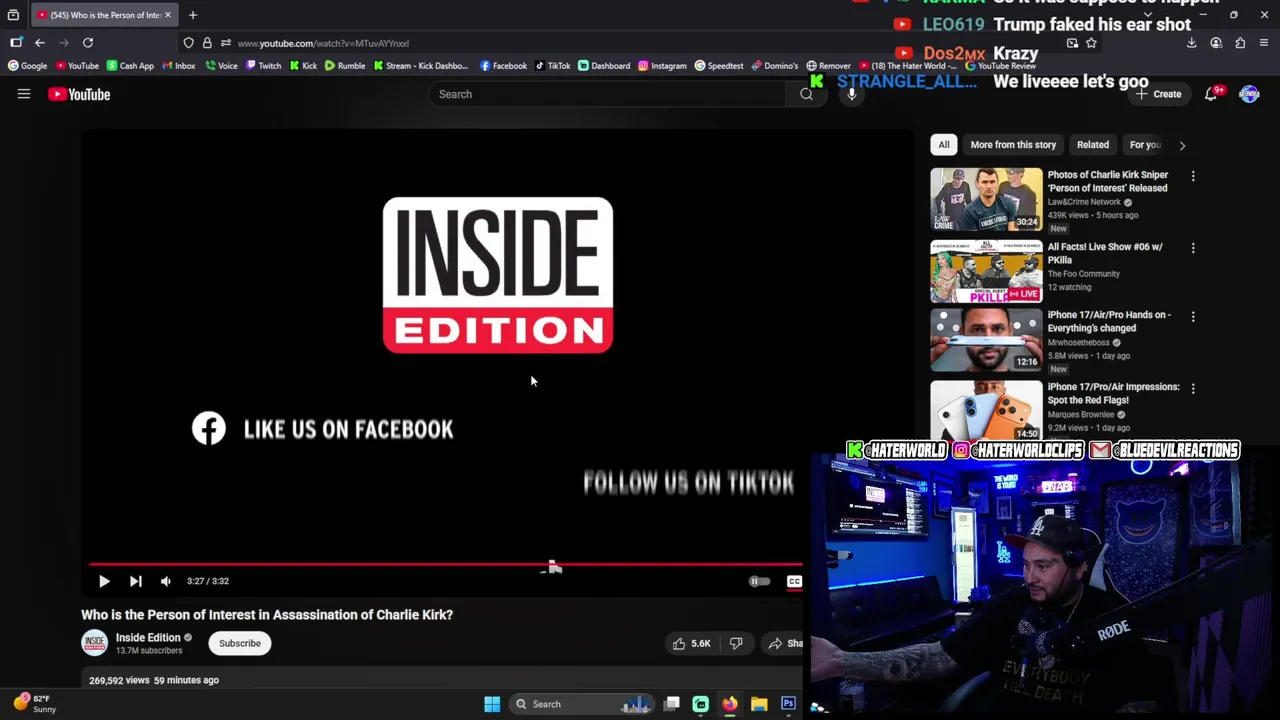Mute the video volume speaker
Screen dimensions: 1280x720
tap(166, 581)
